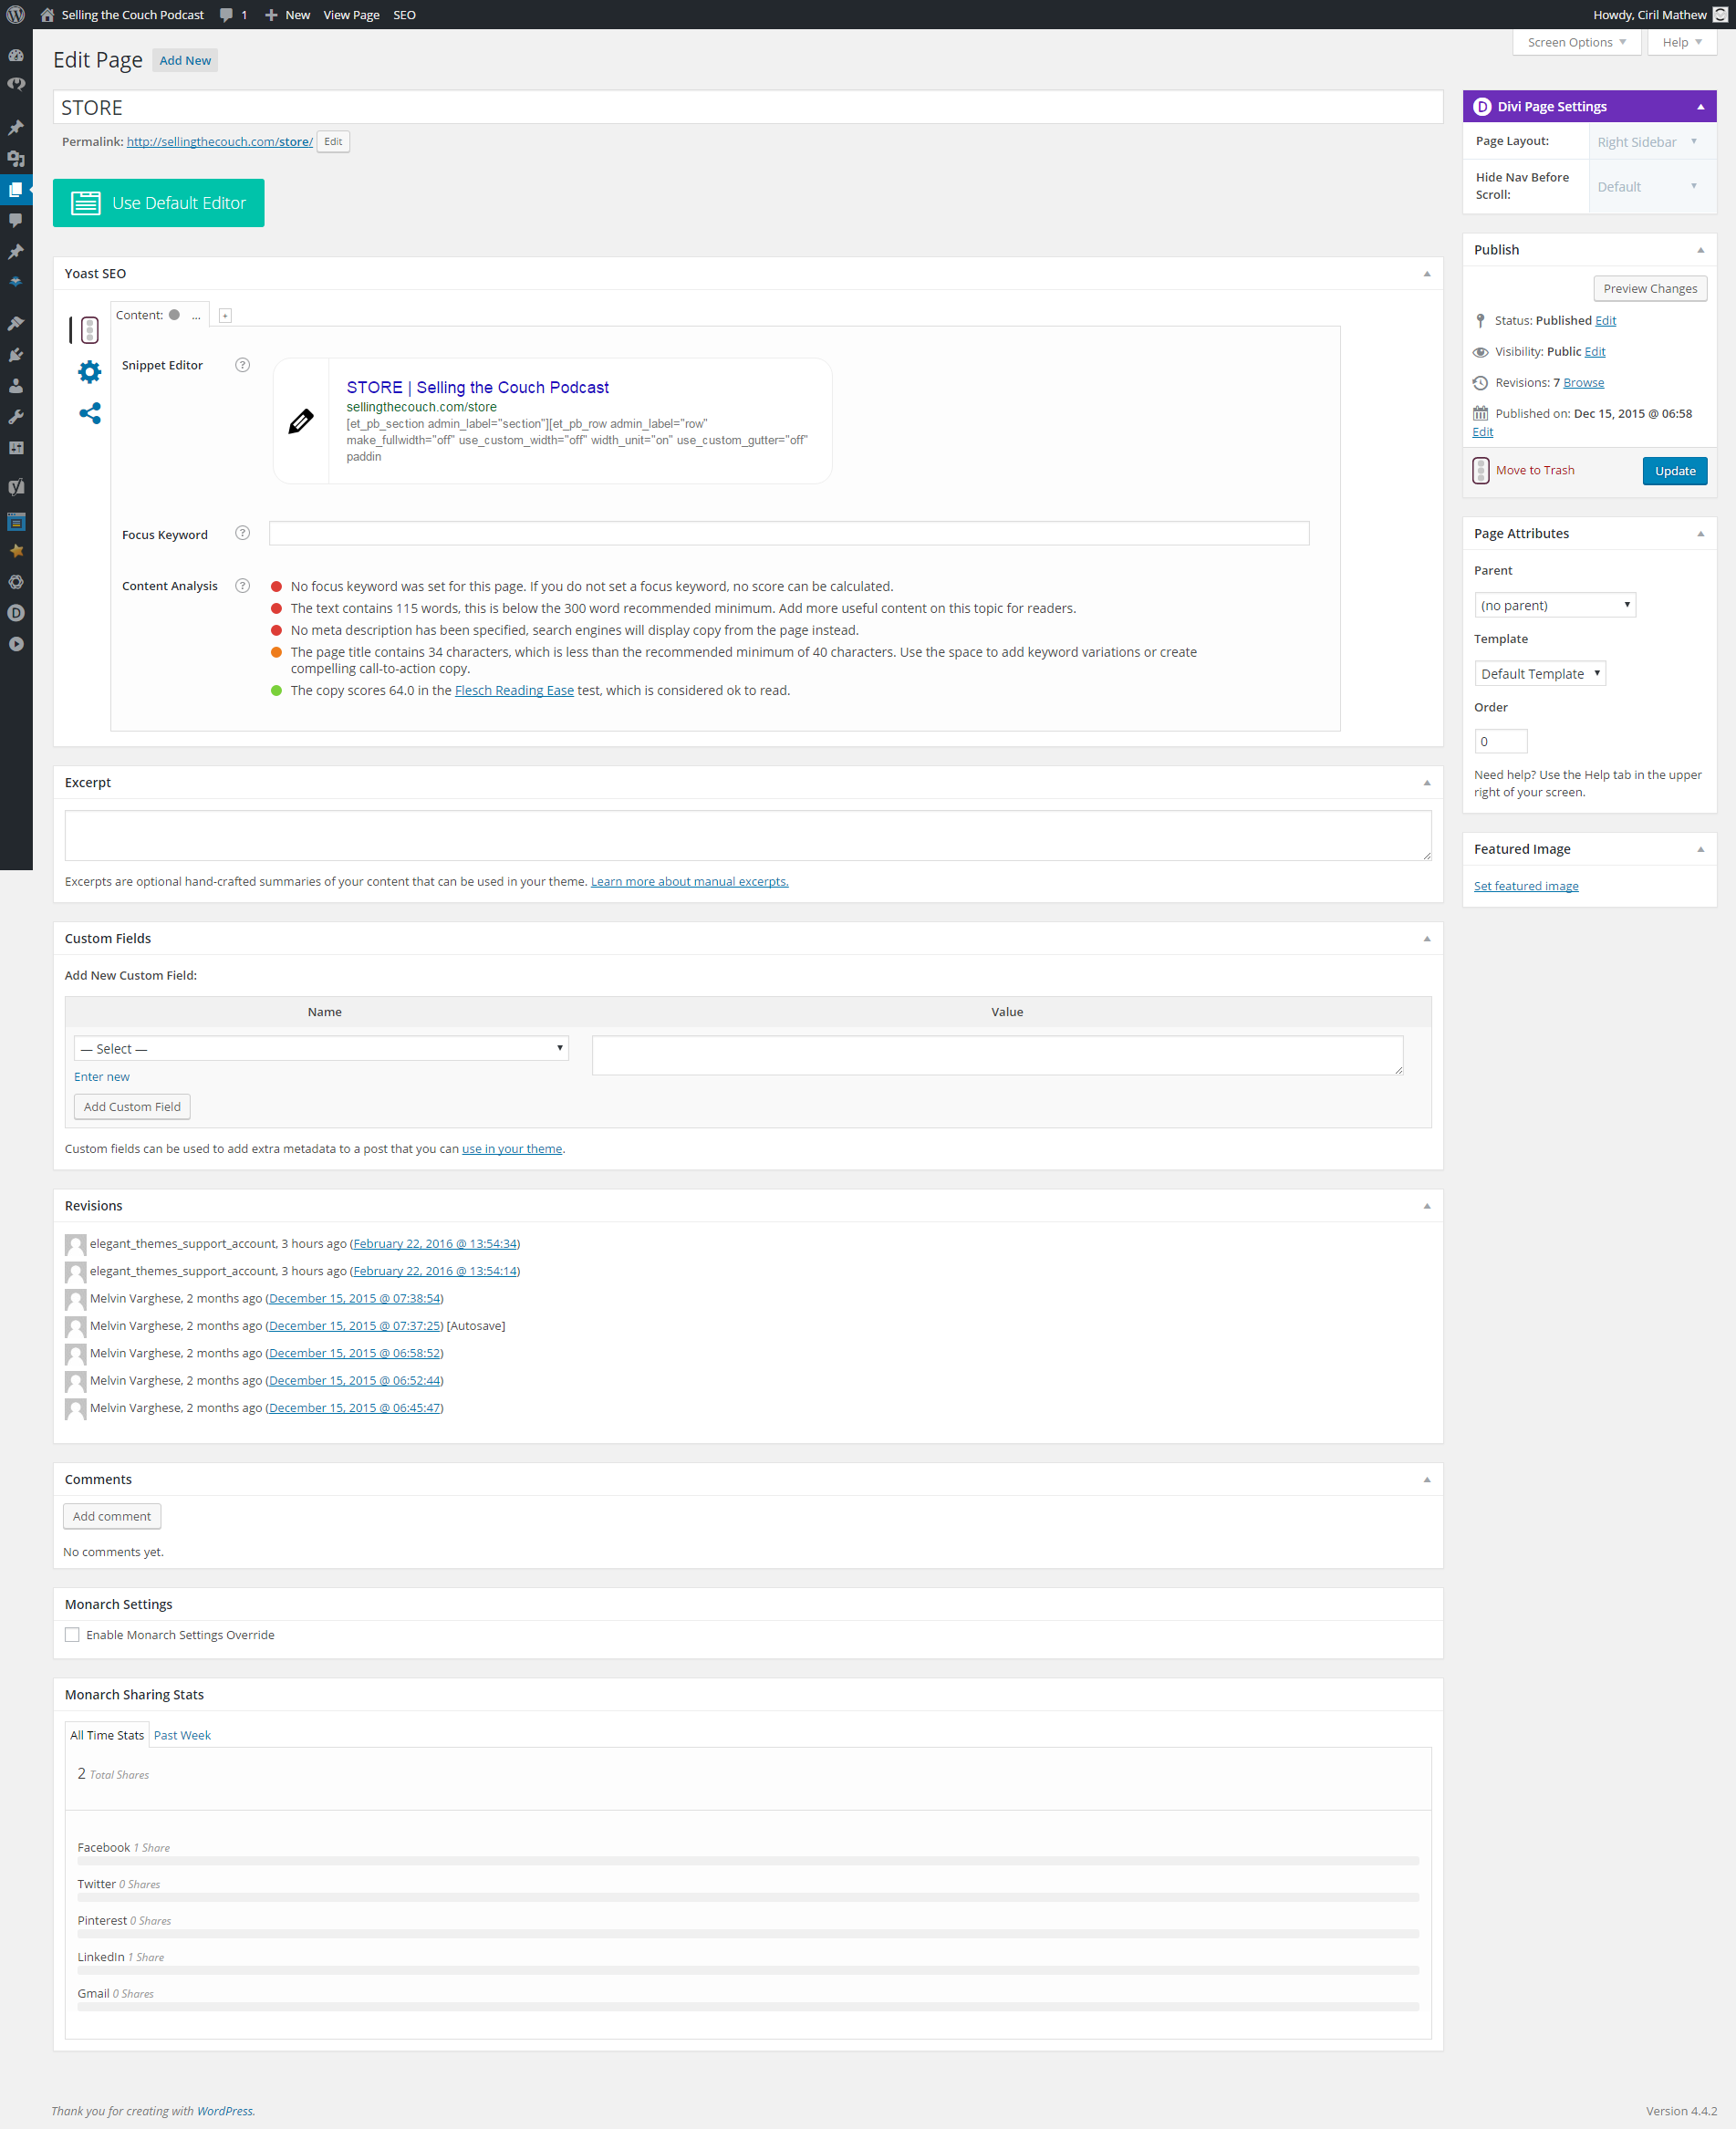The image size is (1736, 2129).
Task: Click the home icon beside the site name
Action: pyautogui.click(x=47, y=15)
